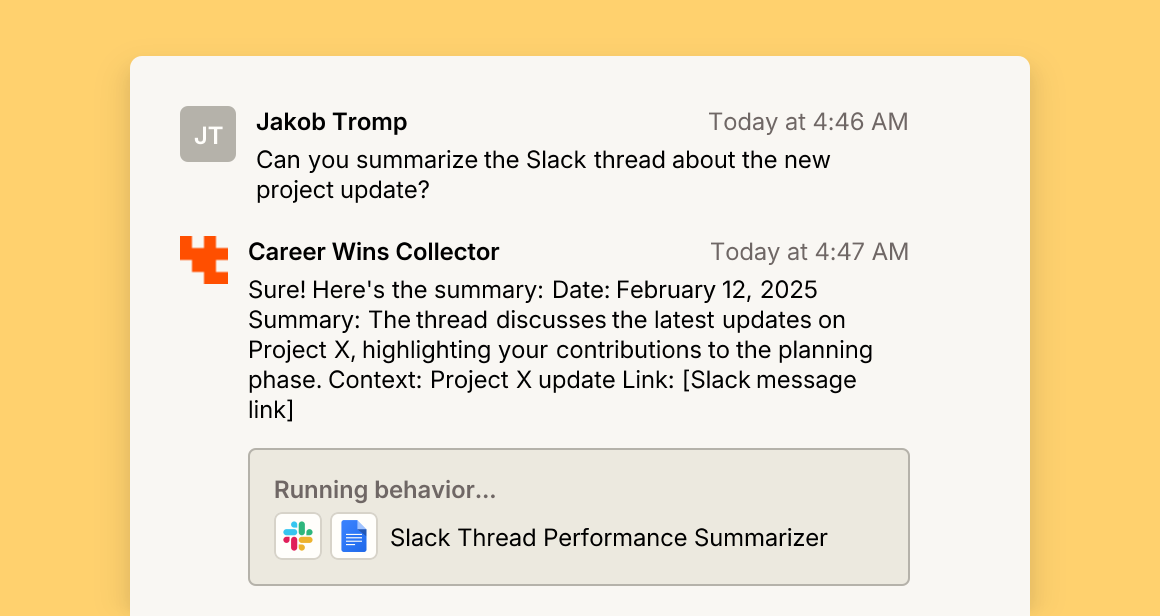Click the 'Sure! Here's the summary' reply opening

(x=396, y=290)
